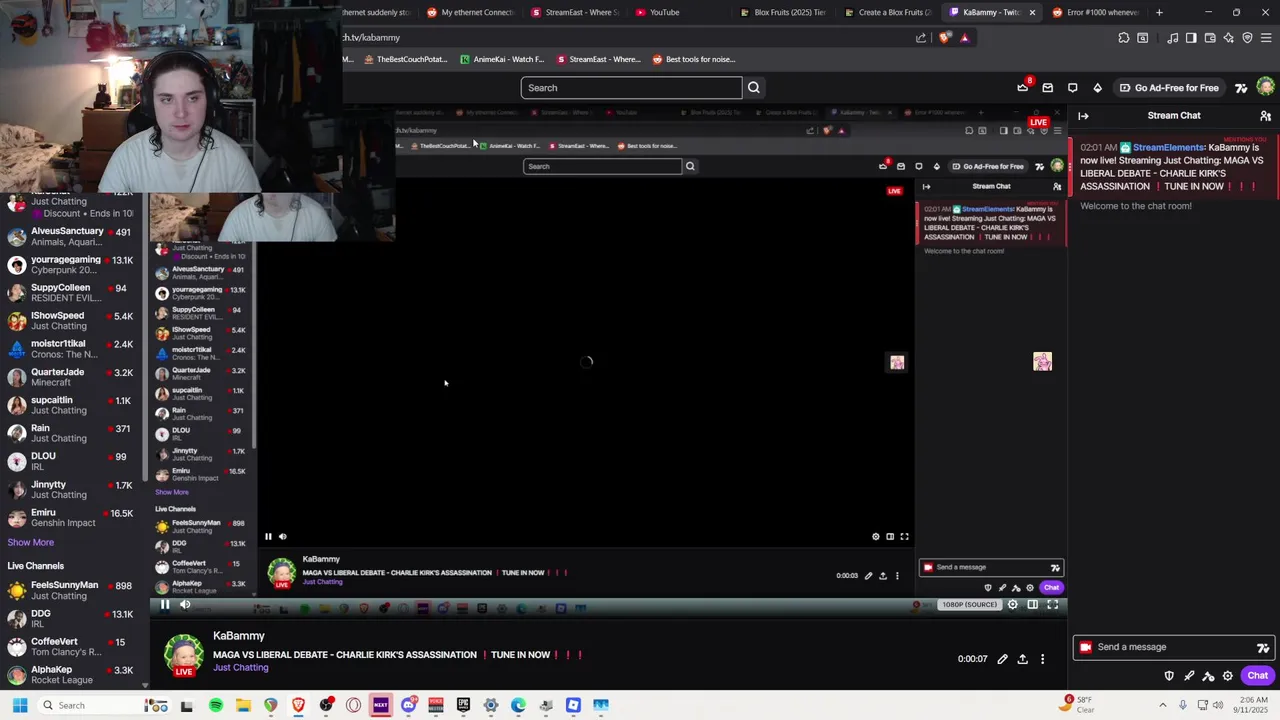The height and width of the screenshot is (720, 1280).
Task: Open Prime loot crown icon with the 8 badge
Action: coord(1022,88)
